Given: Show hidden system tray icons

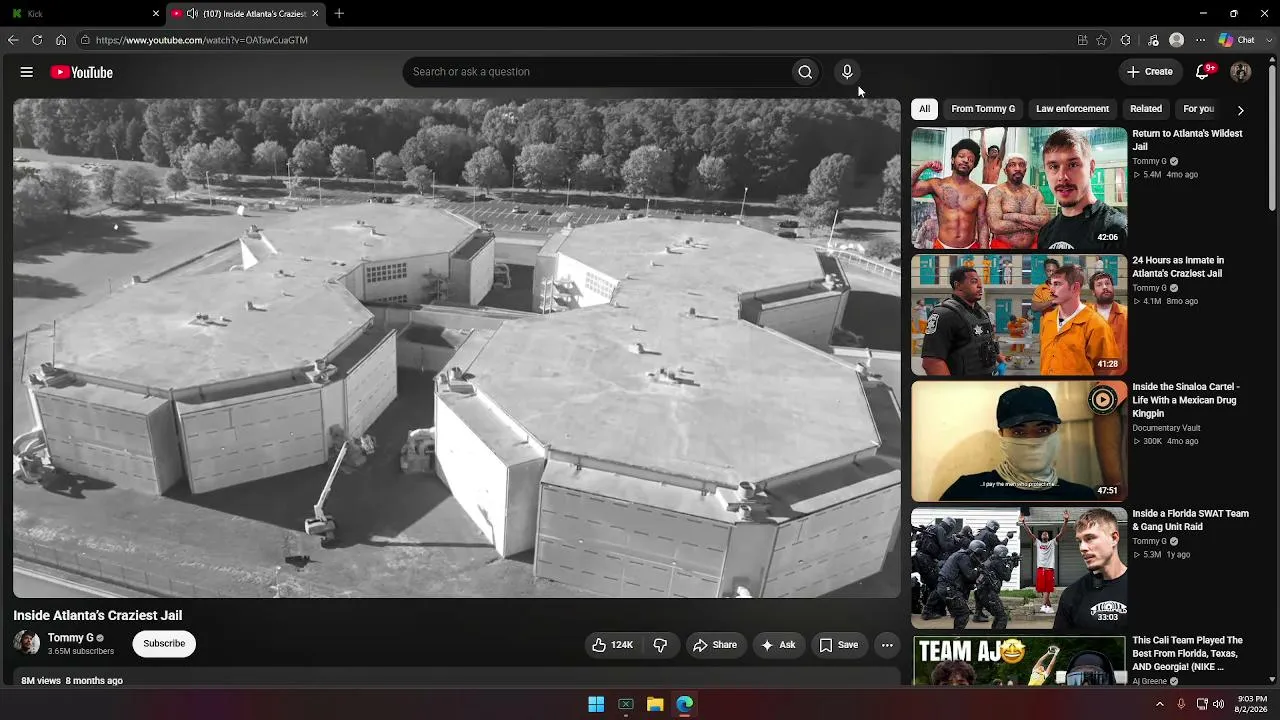Looking at the screenshot, I should point(1160,705).
